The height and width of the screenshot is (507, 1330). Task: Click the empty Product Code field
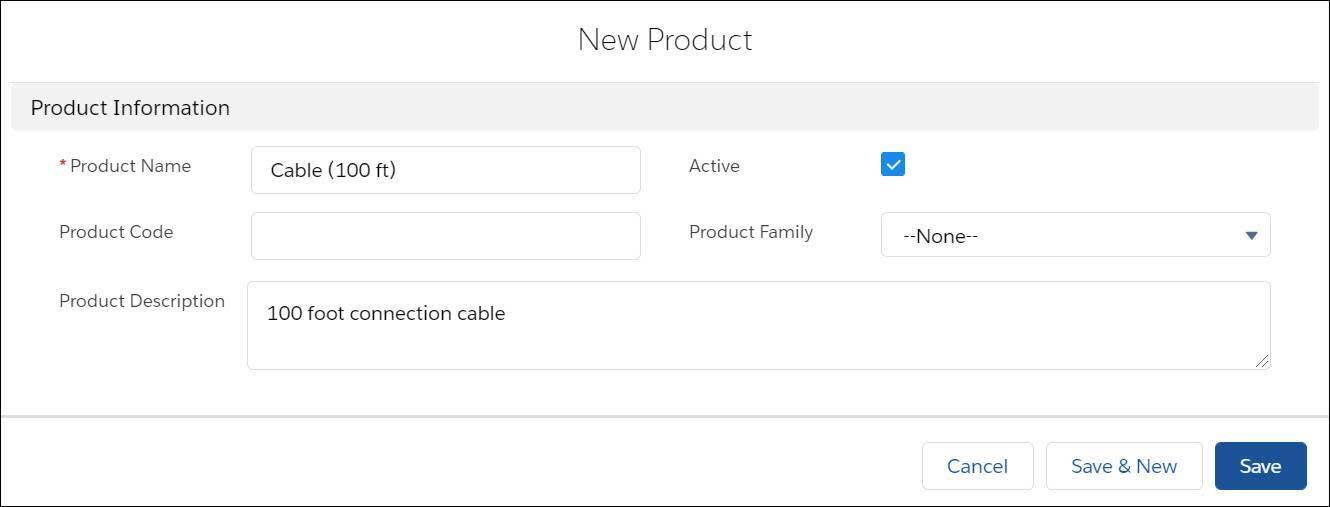[445, 236]
